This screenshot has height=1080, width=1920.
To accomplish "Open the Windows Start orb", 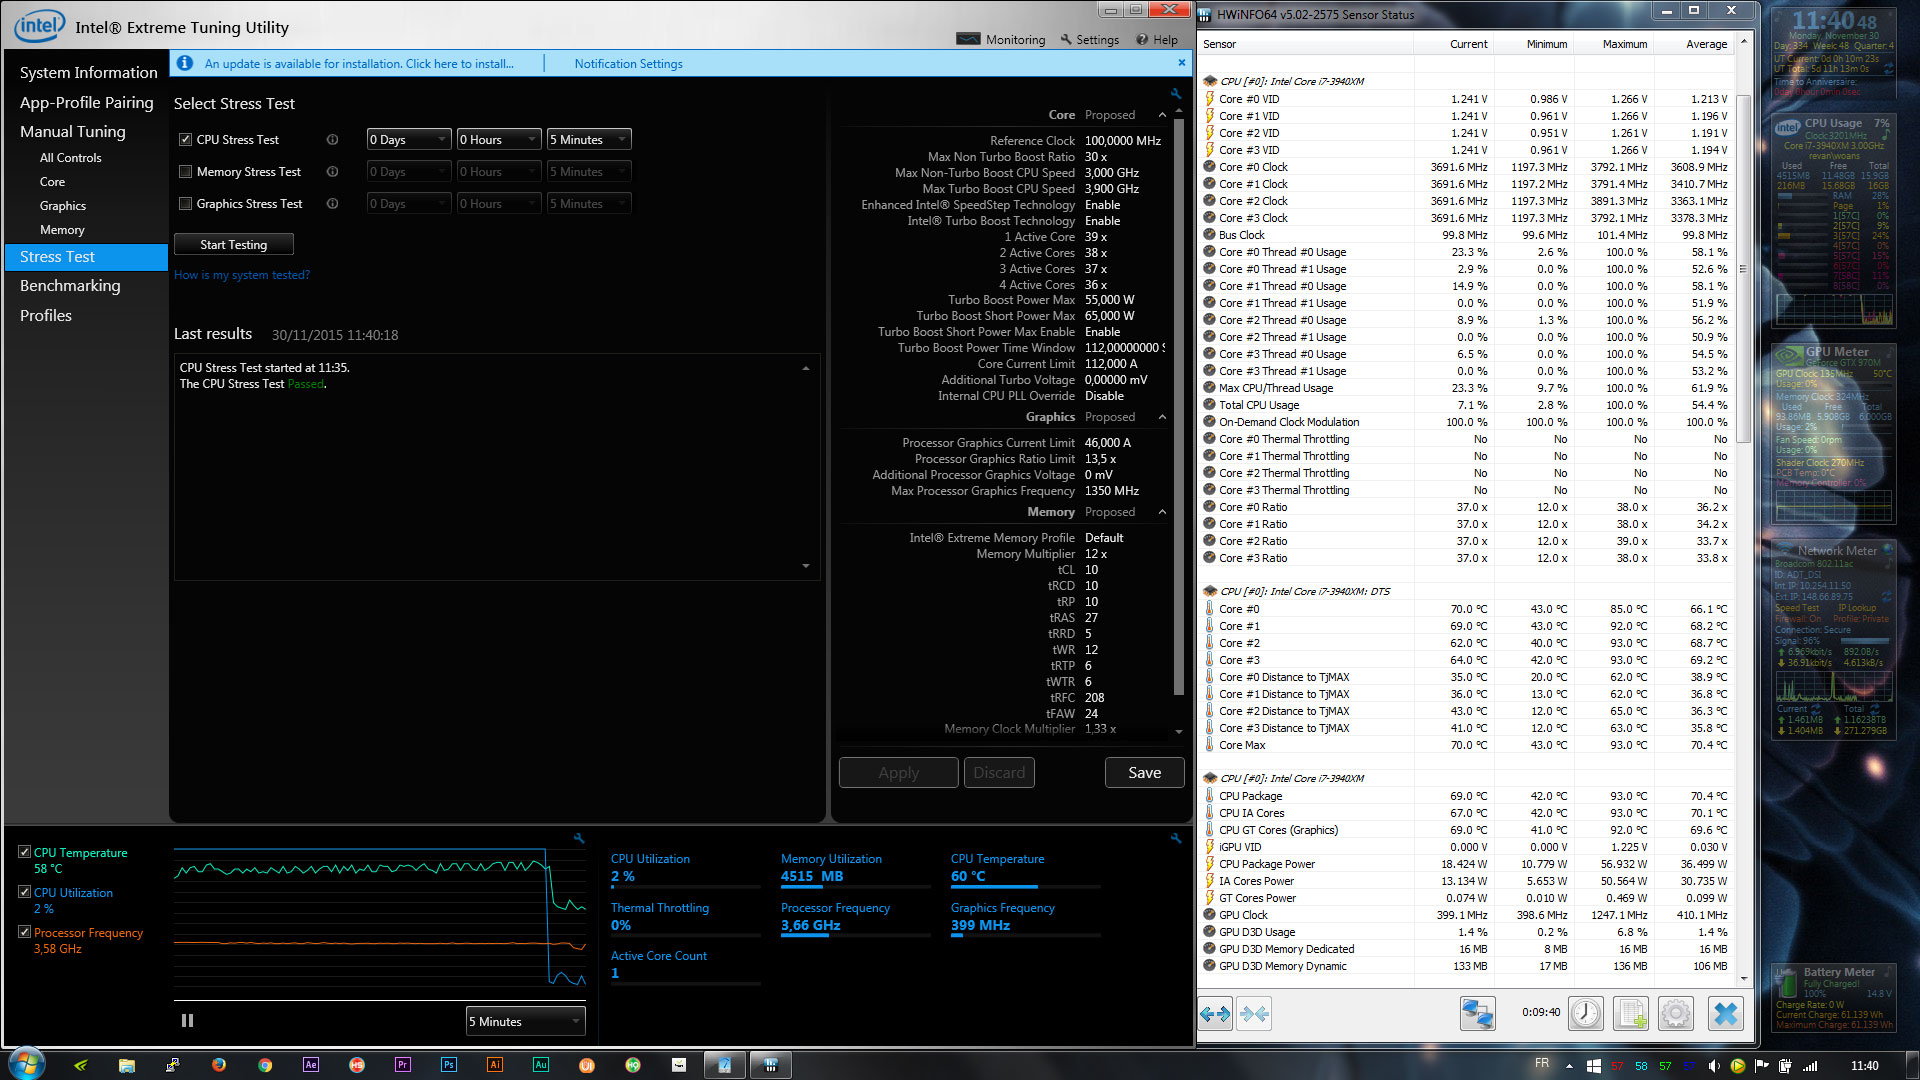I will click(x=27, y=1064).
